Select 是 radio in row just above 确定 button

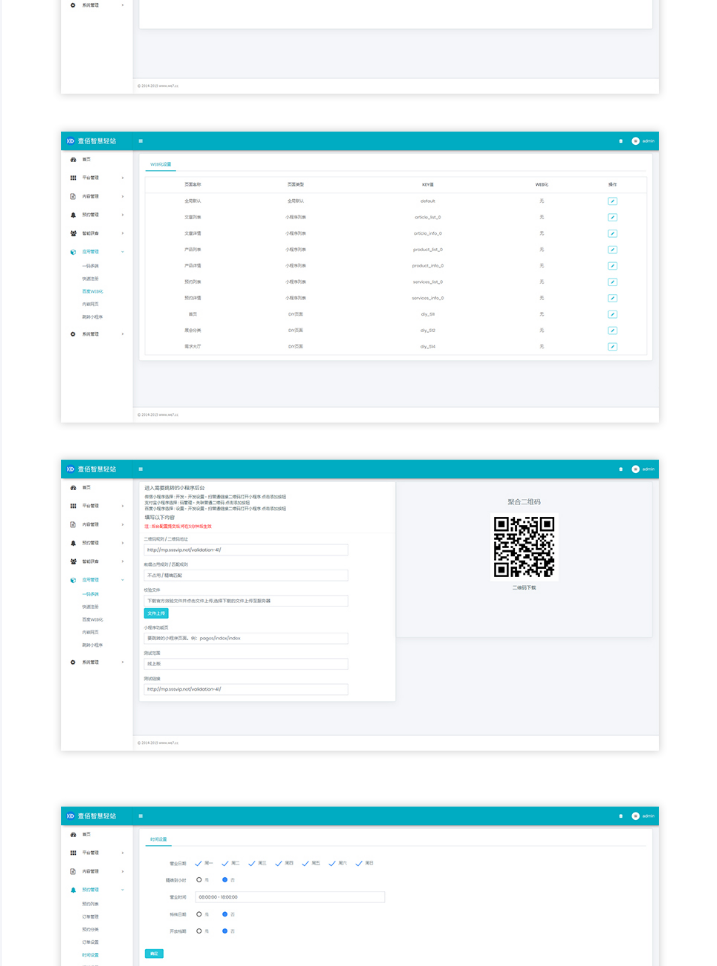[199, 931]
